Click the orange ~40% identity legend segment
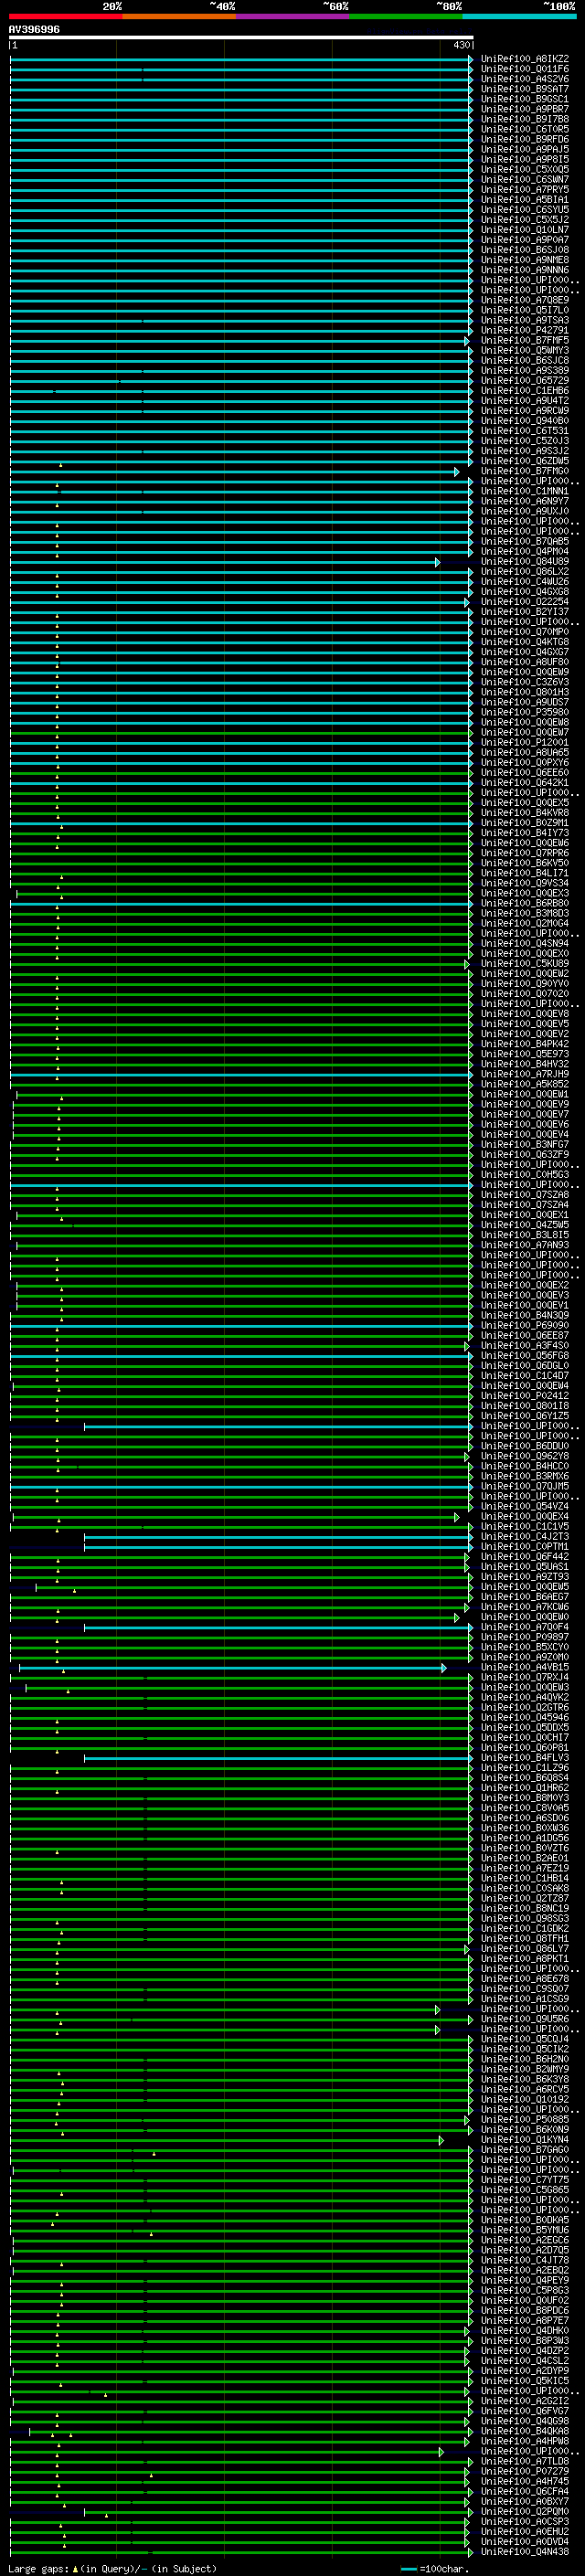 point(179,16)
